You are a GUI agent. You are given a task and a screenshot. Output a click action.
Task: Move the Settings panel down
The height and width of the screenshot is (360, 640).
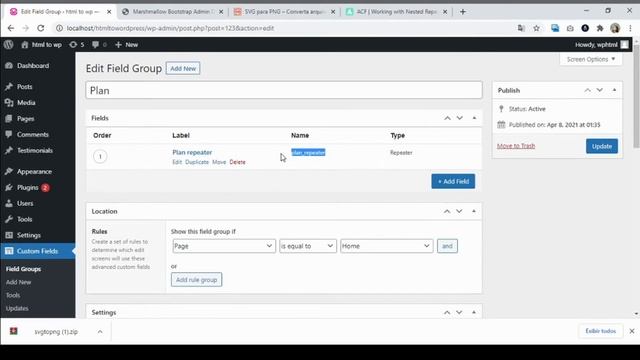(x=459, y=312)
